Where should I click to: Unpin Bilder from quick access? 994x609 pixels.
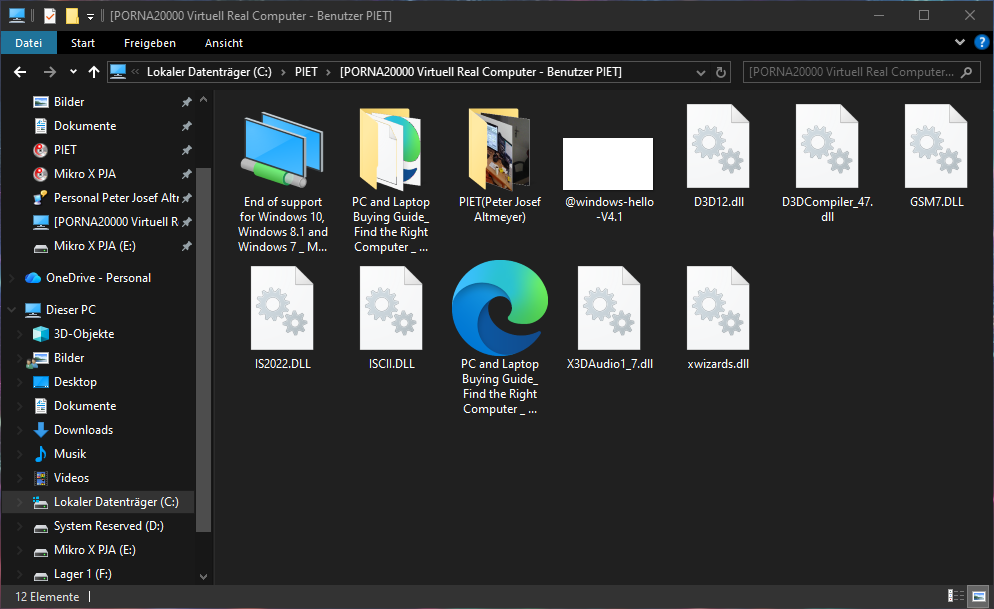[x=186, y=102]
